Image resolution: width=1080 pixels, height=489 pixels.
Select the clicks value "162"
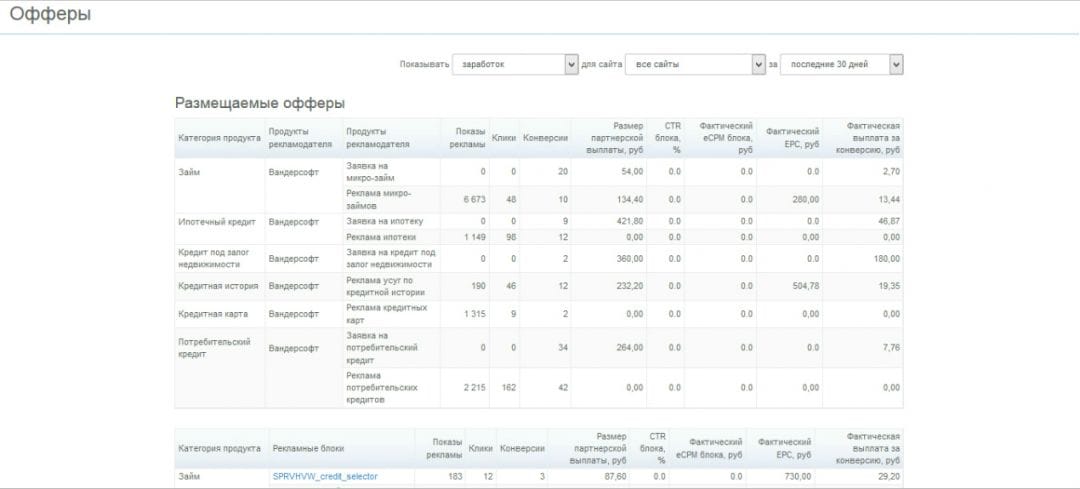[509, 388]
